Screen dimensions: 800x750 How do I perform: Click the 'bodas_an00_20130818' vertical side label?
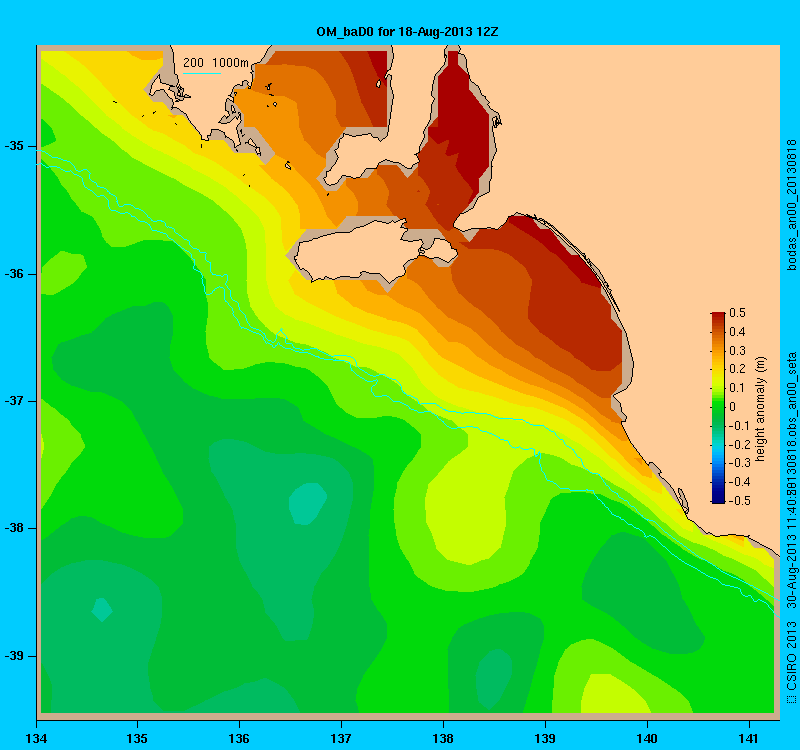click(791, 205)
